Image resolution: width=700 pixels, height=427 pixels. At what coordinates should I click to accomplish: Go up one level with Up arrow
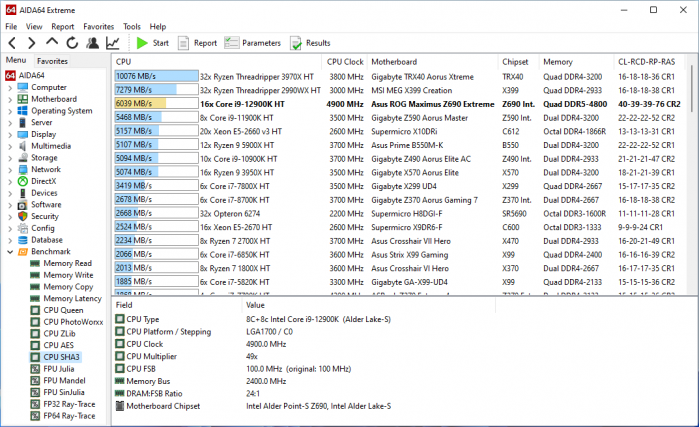pos(52,43)
